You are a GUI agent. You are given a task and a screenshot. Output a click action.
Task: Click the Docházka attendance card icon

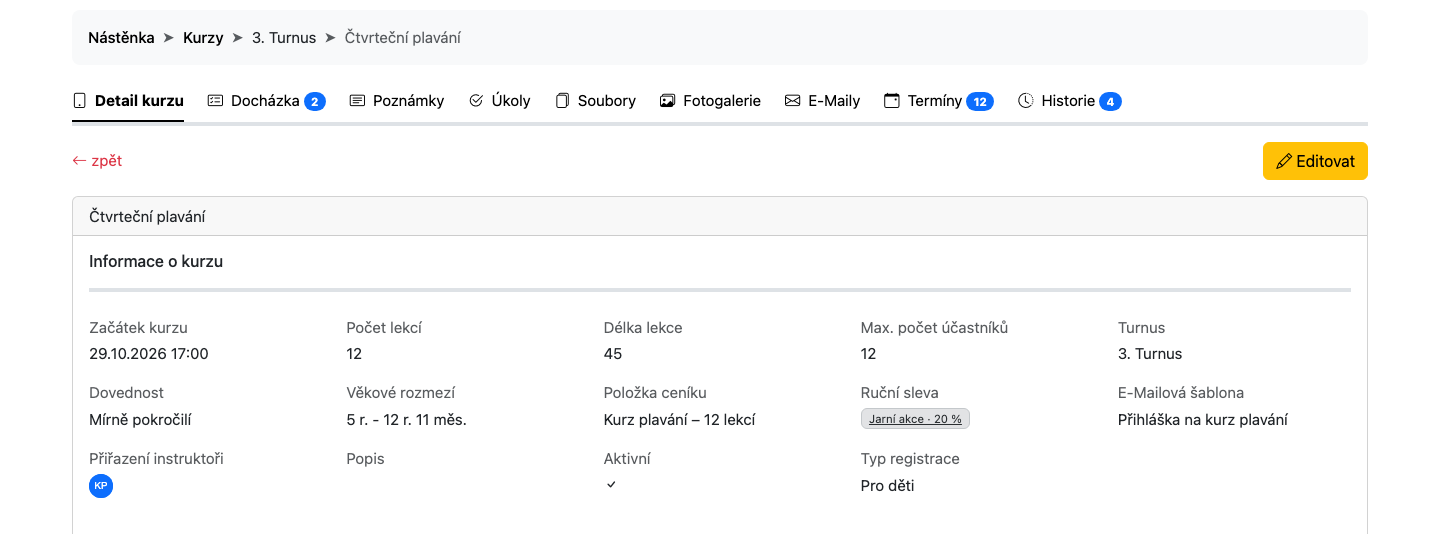pyautogui.click(x=215, y=101)
